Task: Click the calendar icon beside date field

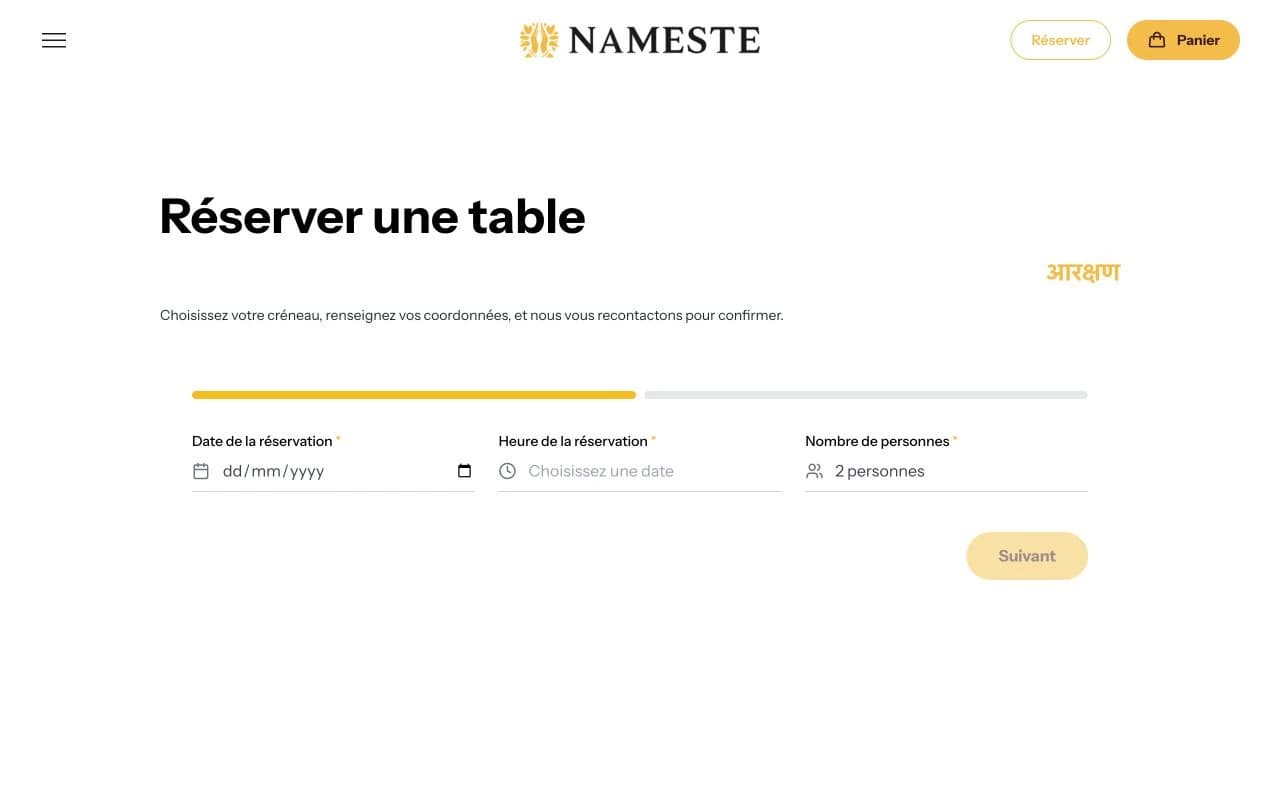Action: [x=201, y=471]
